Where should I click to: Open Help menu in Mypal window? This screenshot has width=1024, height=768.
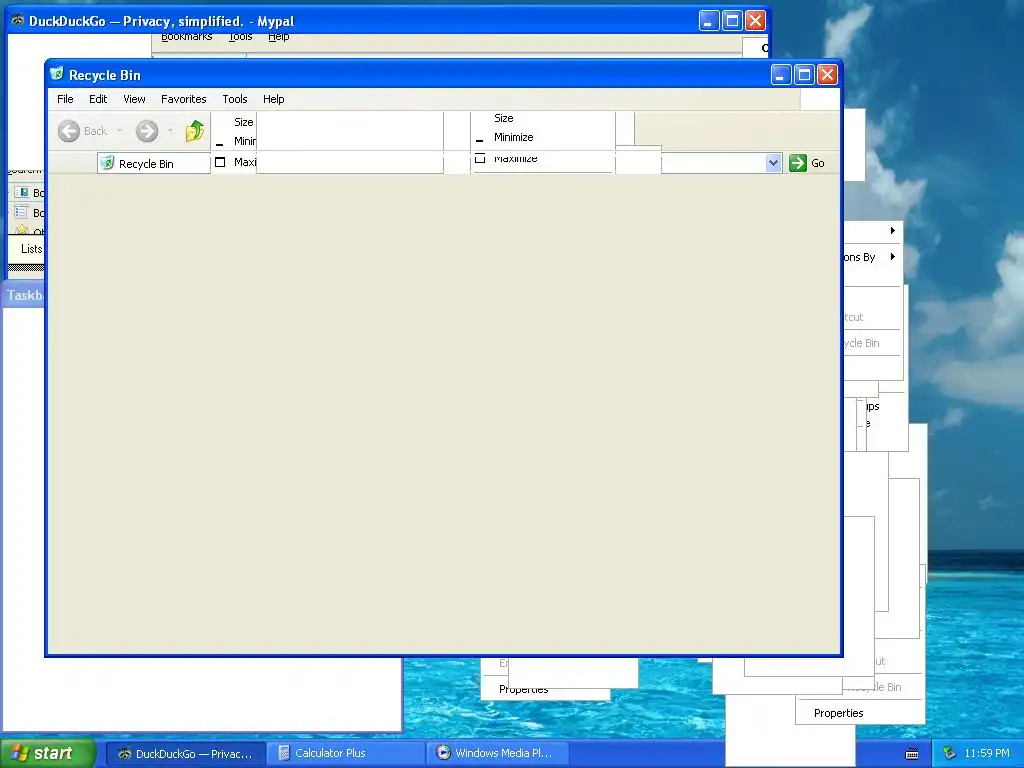[x=279, y=37]
